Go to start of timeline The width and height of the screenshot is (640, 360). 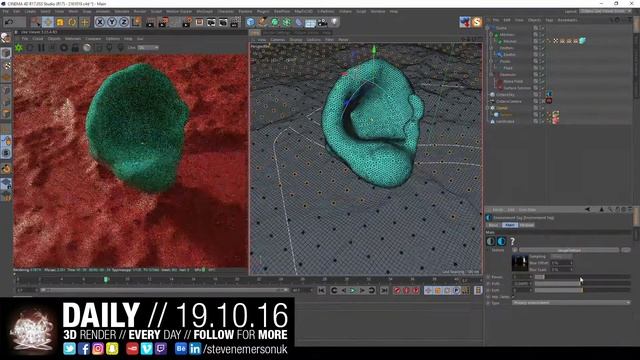click(x=322, y=290)
